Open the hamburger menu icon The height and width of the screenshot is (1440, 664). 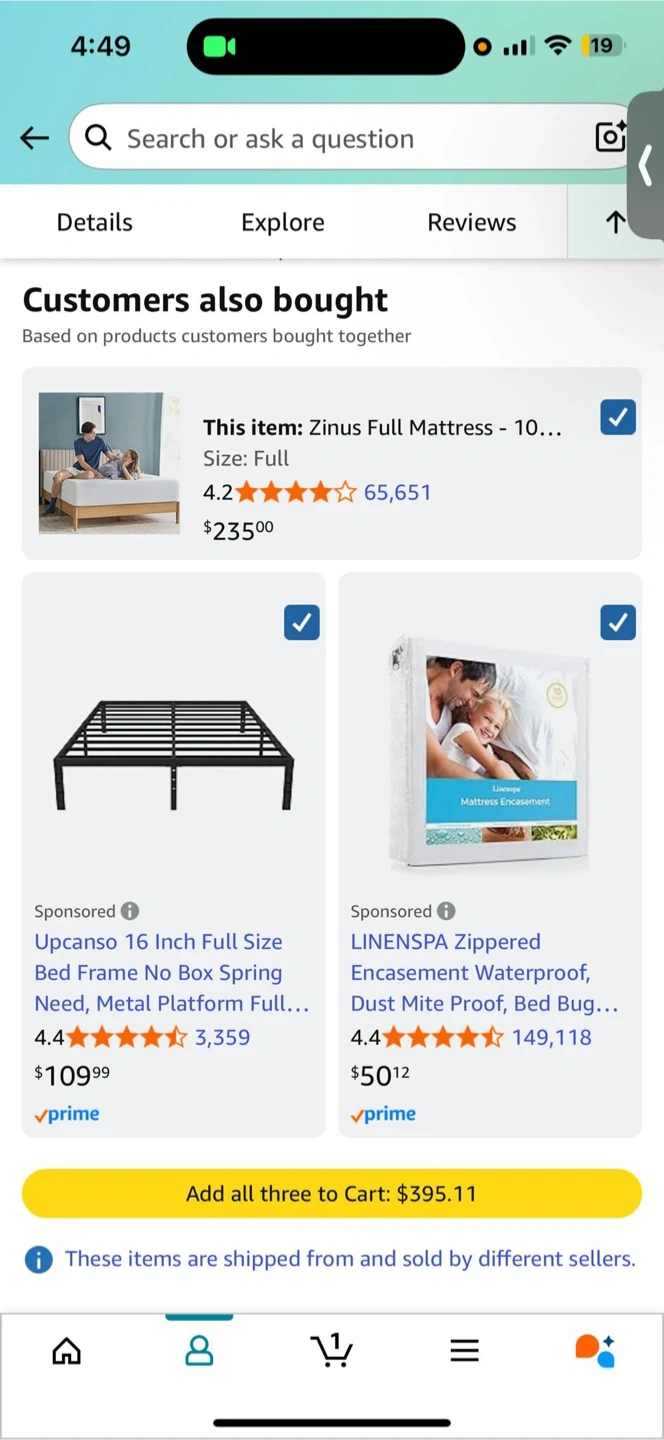click(464, 1351)
